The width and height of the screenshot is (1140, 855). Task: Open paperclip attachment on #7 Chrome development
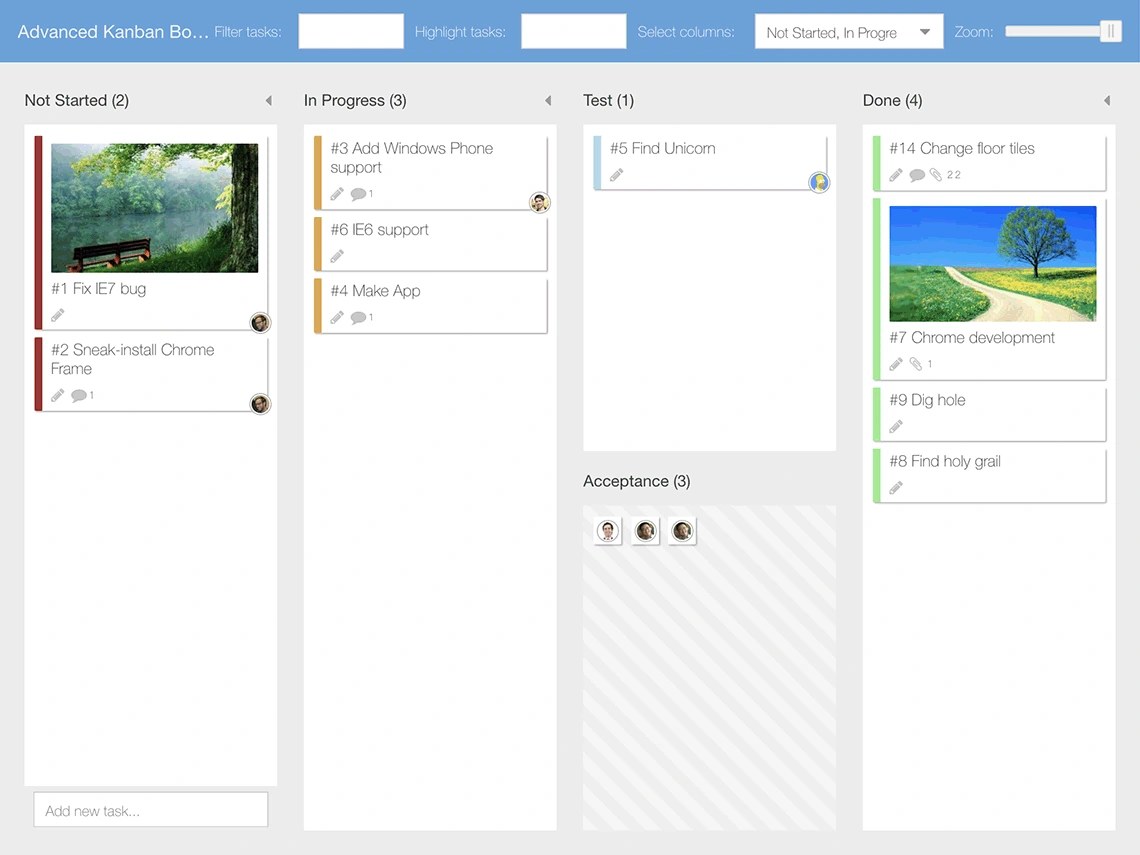pos(915,364)
